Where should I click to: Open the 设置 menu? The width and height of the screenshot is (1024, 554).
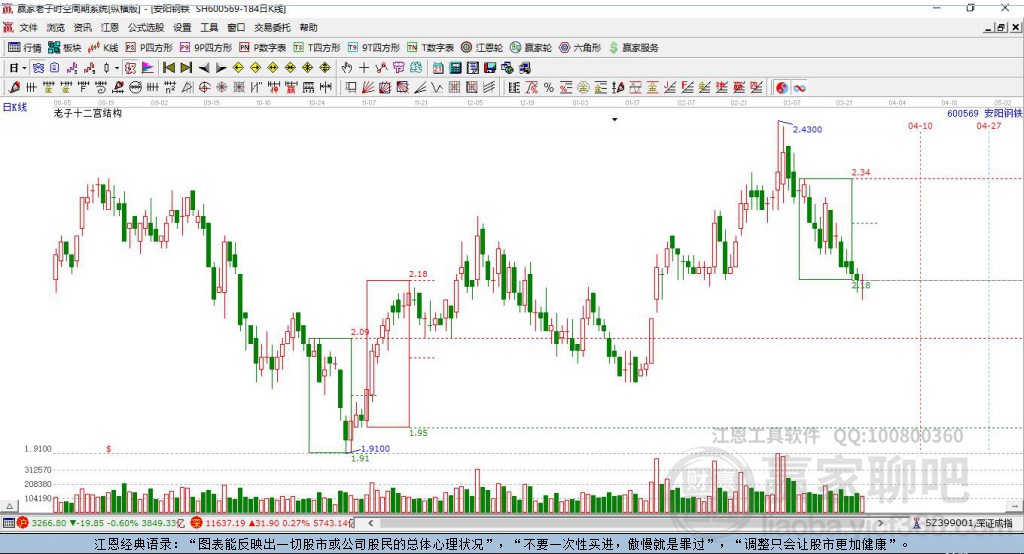pyautogui.click(x=182, y=27)
